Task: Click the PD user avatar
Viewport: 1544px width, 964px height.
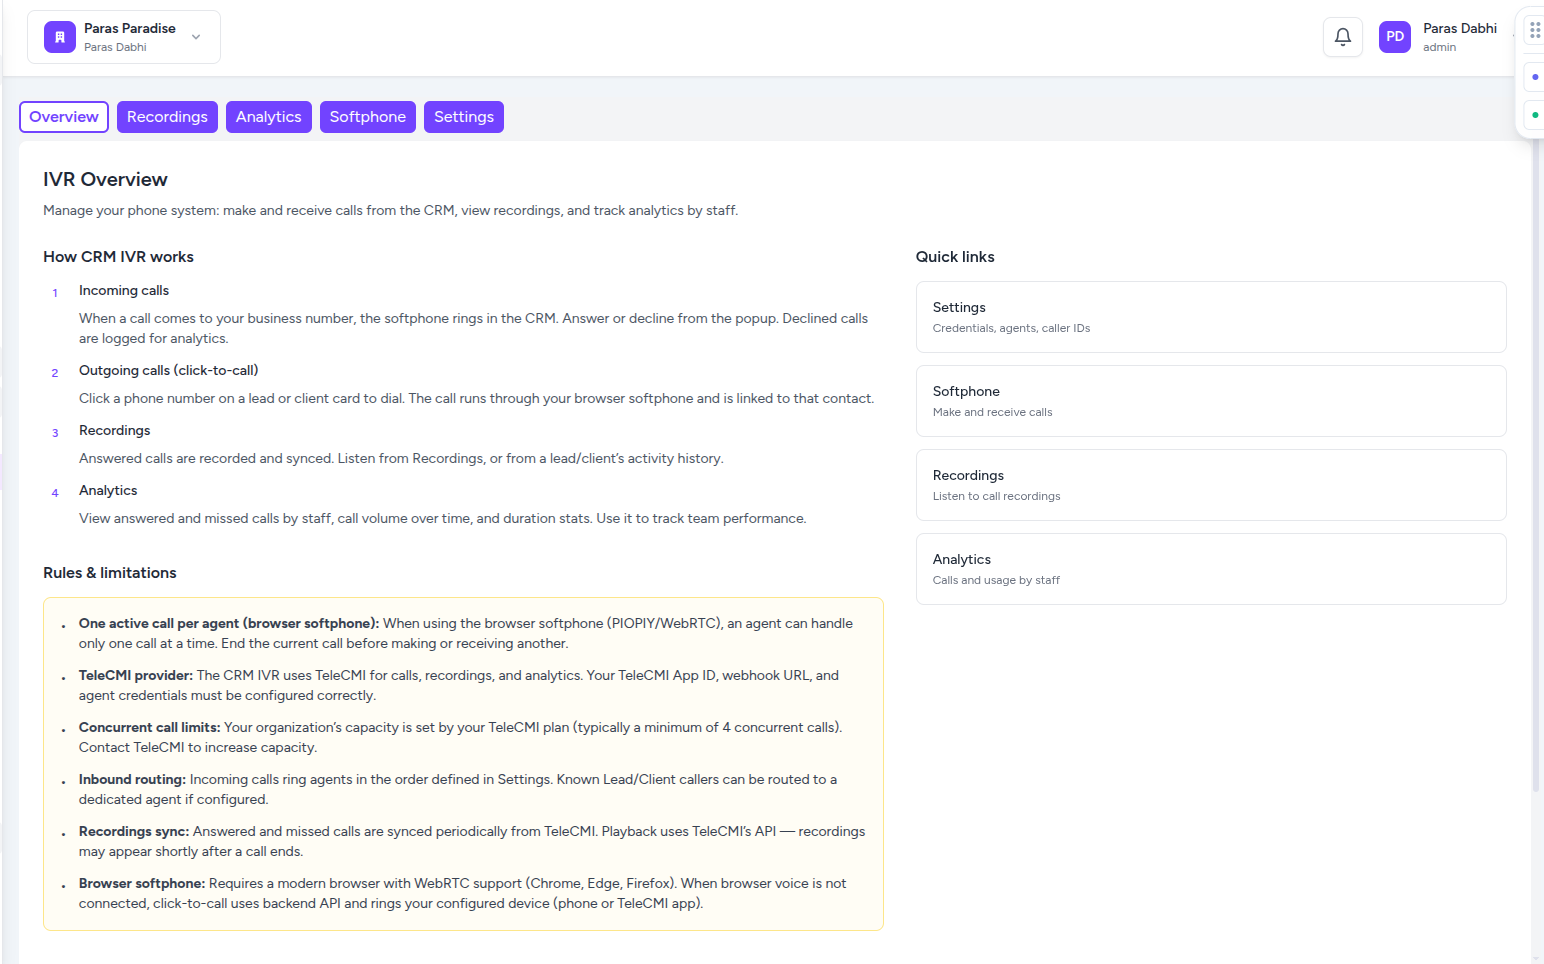Action: point(1394,37)
